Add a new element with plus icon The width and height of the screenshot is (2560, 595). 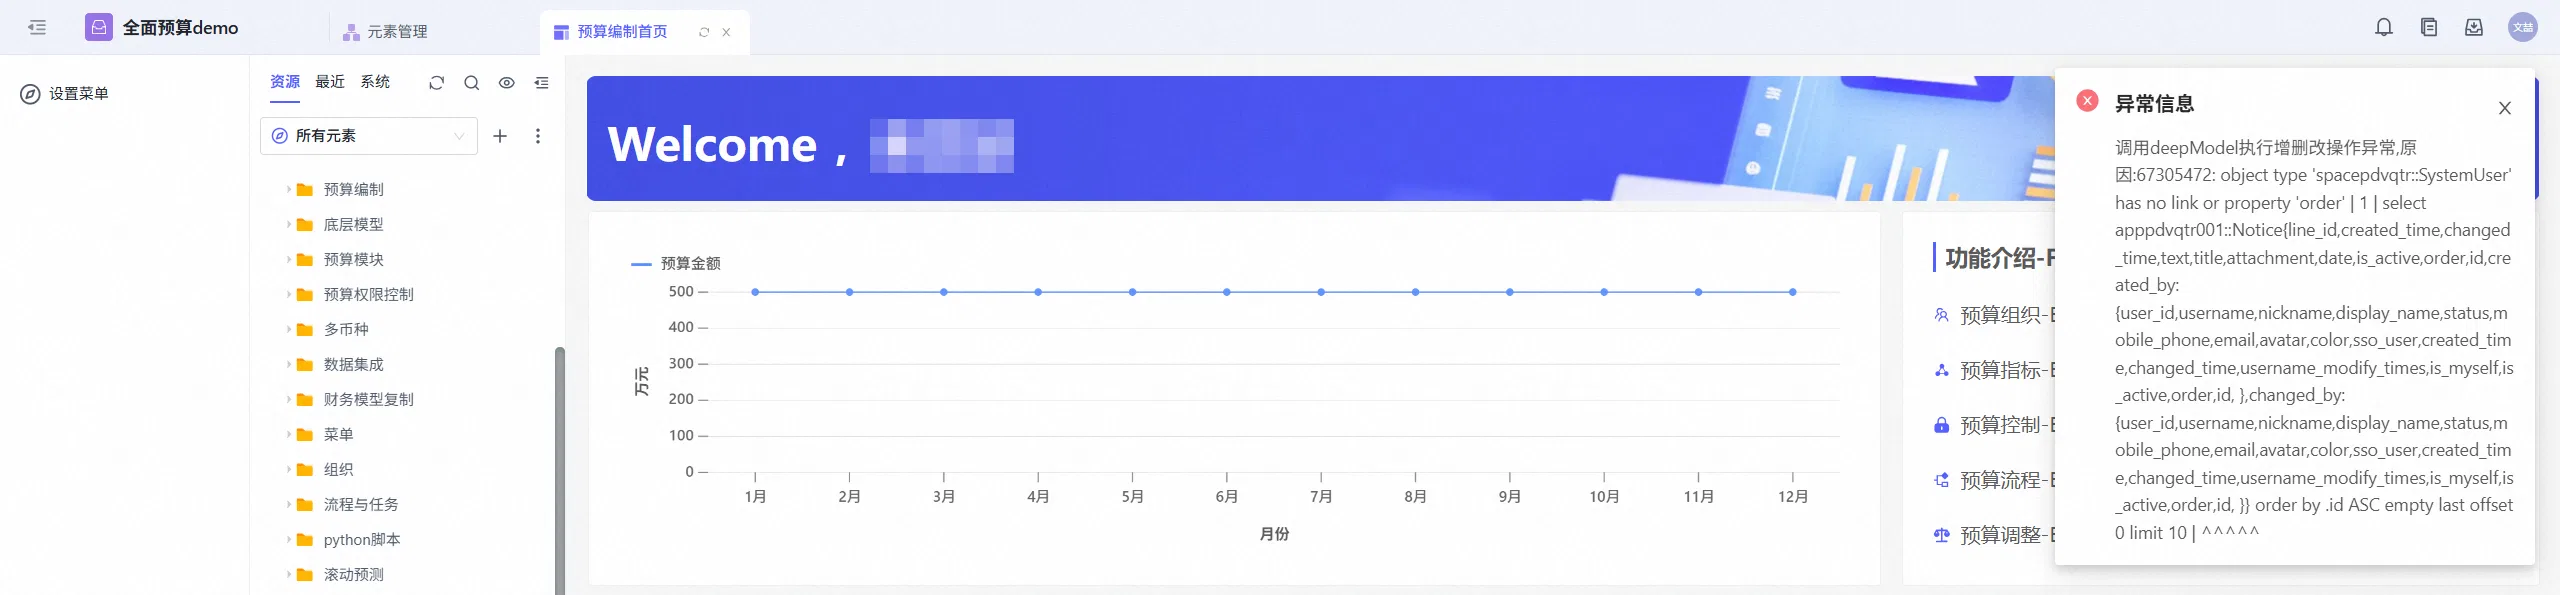pyautogui.click(x=500, y=136)
